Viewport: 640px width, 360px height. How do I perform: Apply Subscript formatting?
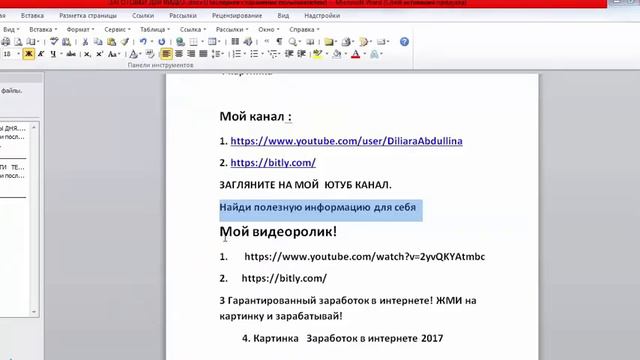point(87,54)
